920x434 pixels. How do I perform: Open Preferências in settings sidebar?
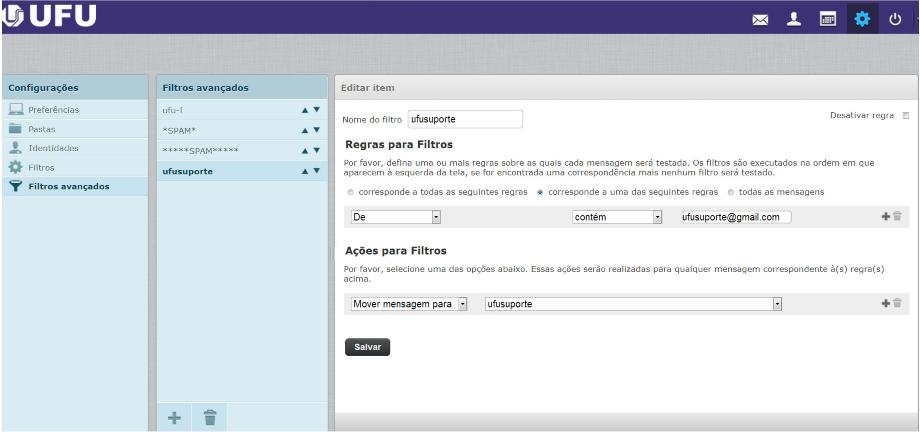coord(54,109)
